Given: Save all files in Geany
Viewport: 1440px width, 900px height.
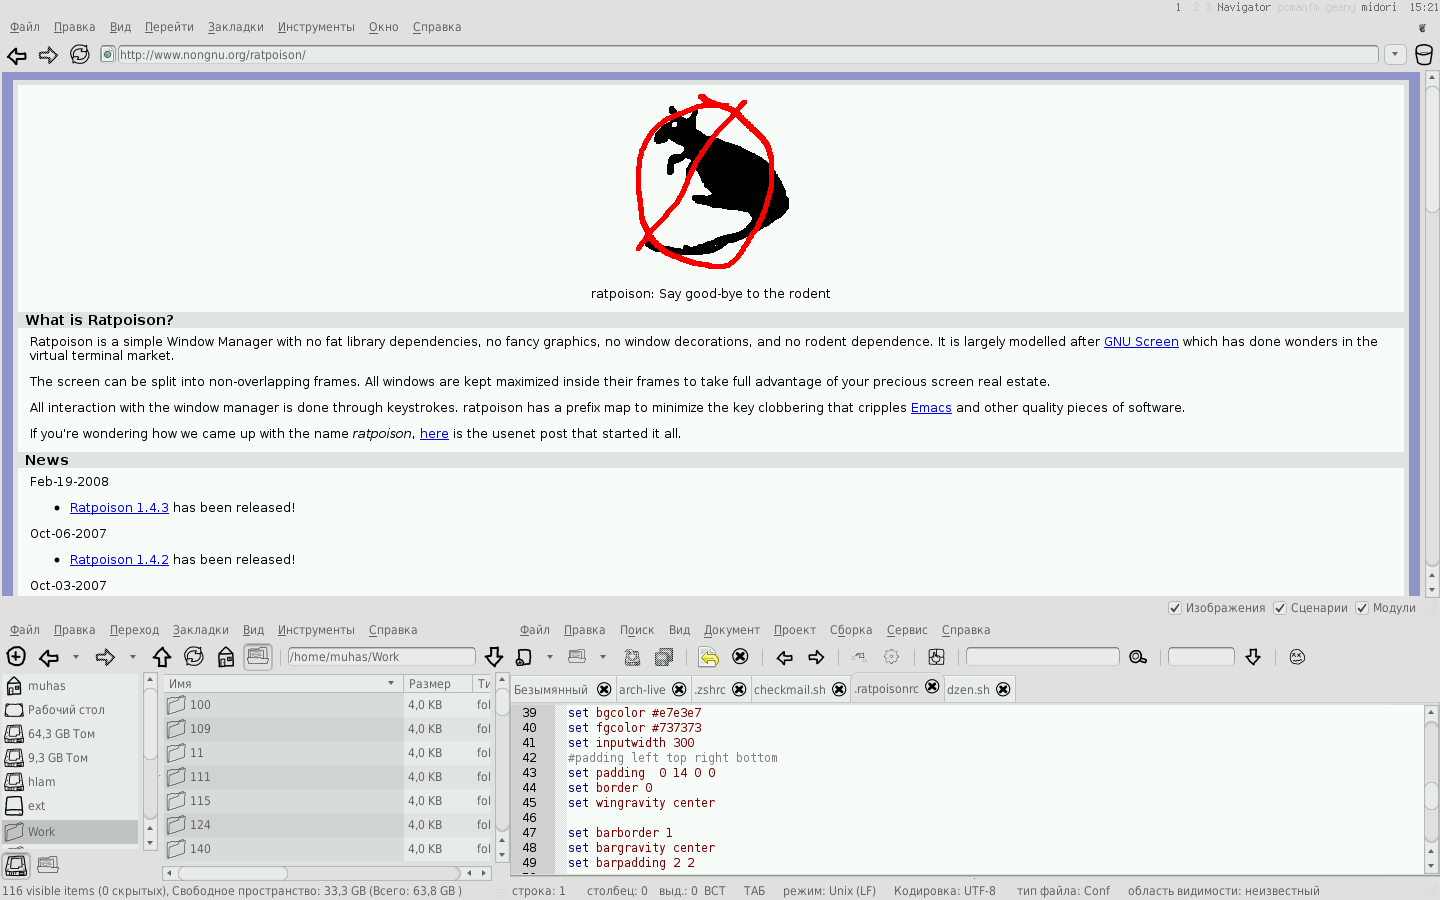Looking at the screenshot, I should (x=664, y=657).
